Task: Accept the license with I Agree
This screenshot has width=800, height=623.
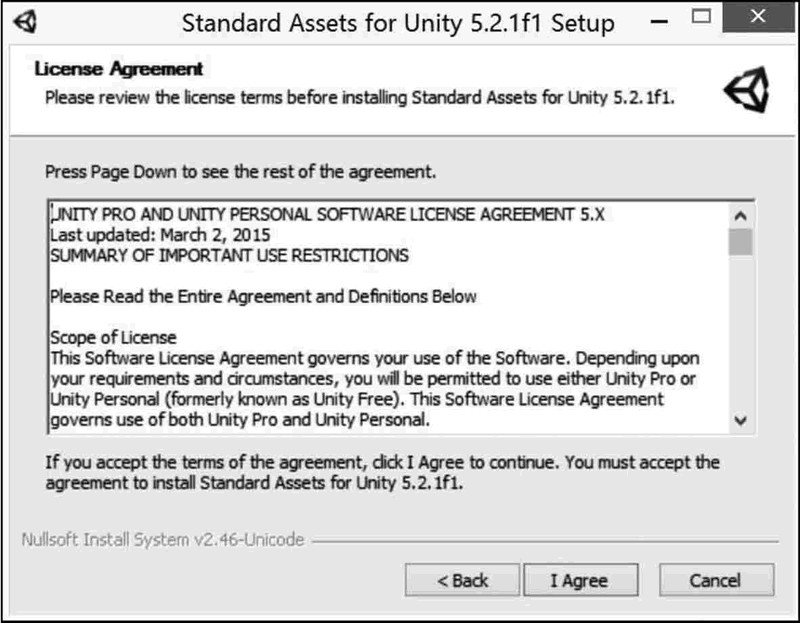Action: tap(579, 580)
